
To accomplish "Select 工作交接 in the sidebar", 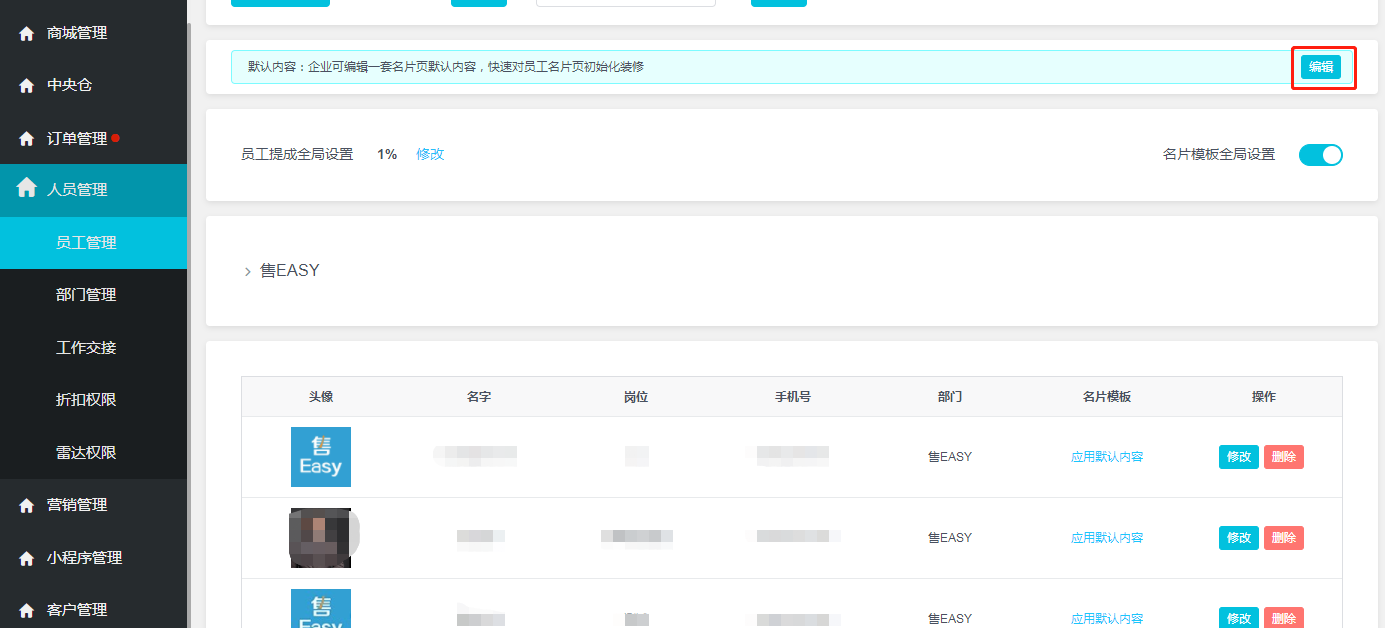I will (x=86, y=348).
